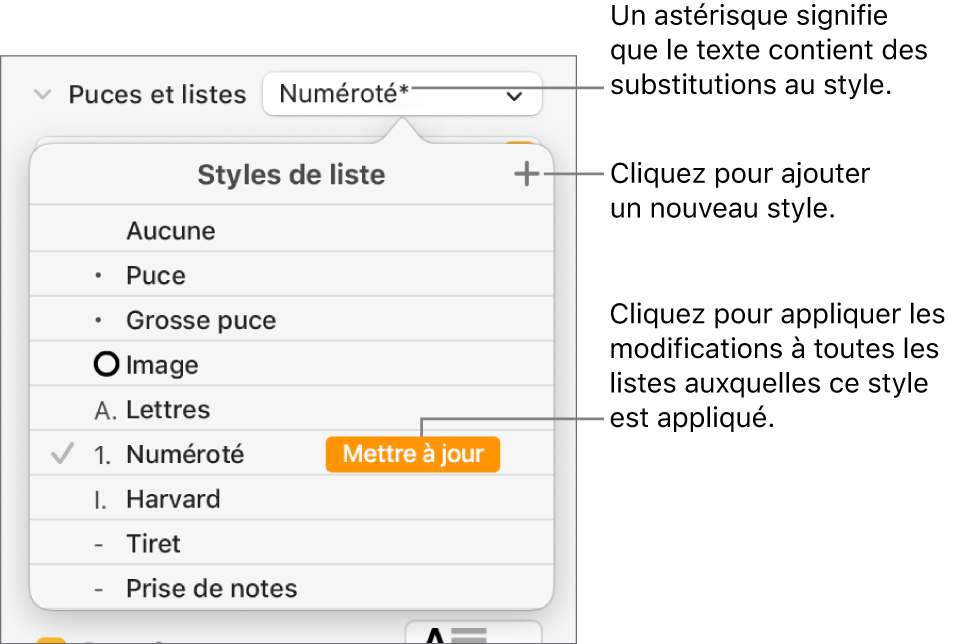Select the Lettres list style
The width and height of the screenshot is (960, 644).
coord(291,410)
